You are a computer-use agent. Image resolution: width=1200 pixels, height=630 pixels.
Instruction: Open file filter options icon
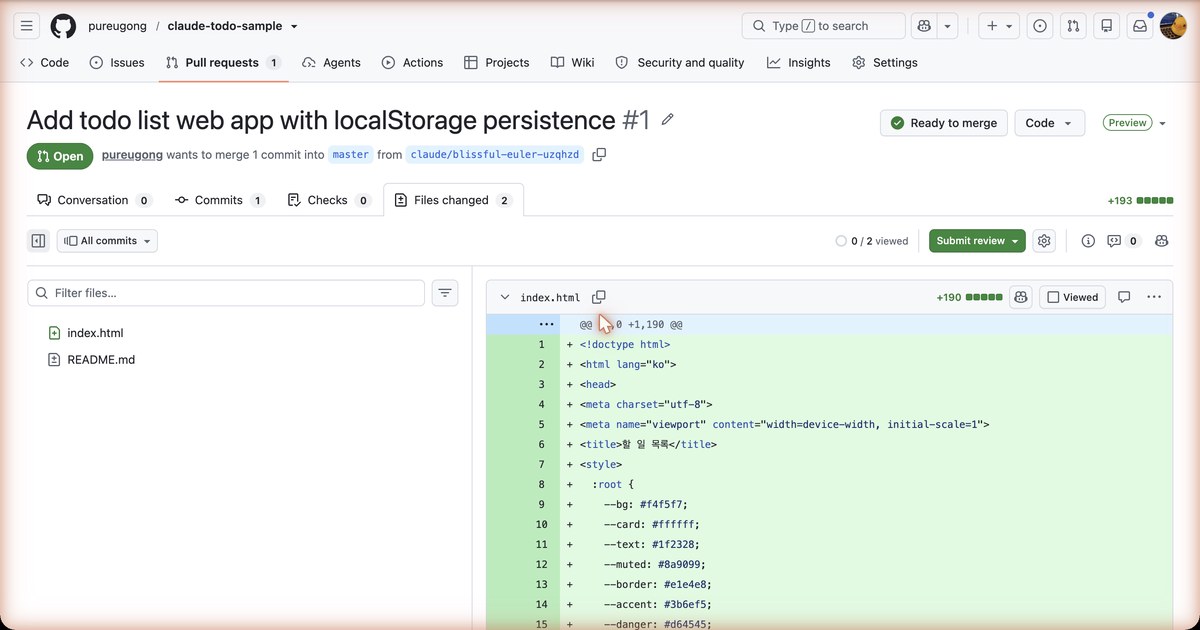click(445, 293)
